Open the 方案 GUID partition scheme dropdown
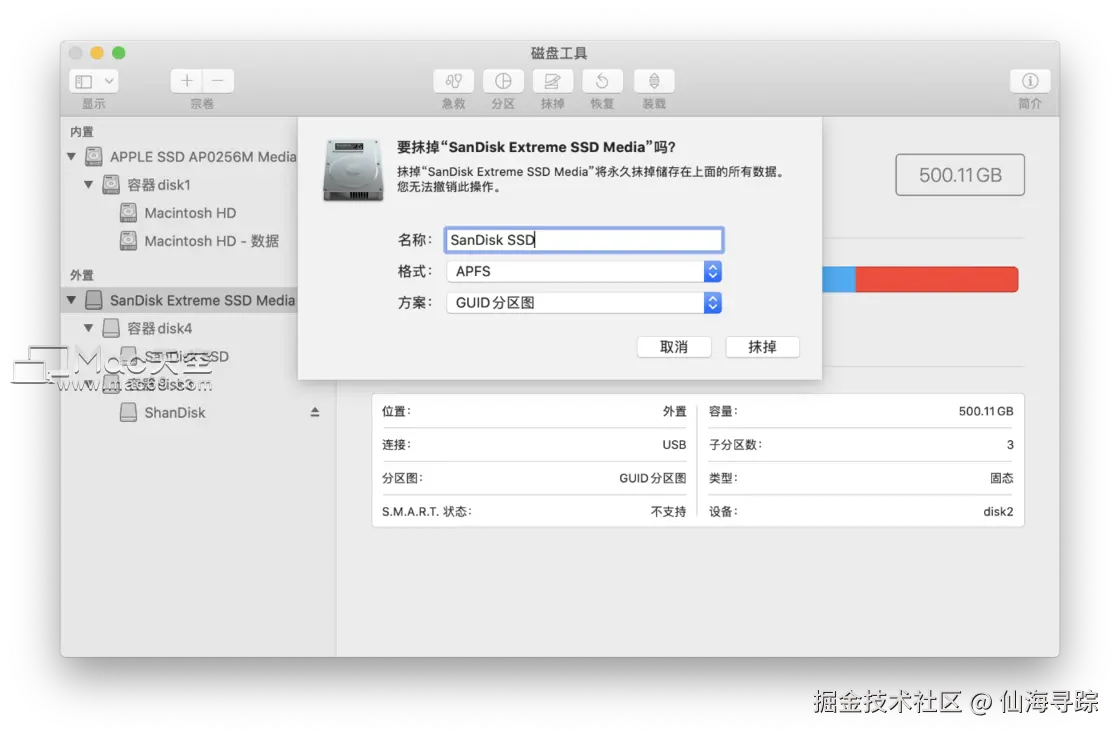1120x737 pixels. (584, 303)
